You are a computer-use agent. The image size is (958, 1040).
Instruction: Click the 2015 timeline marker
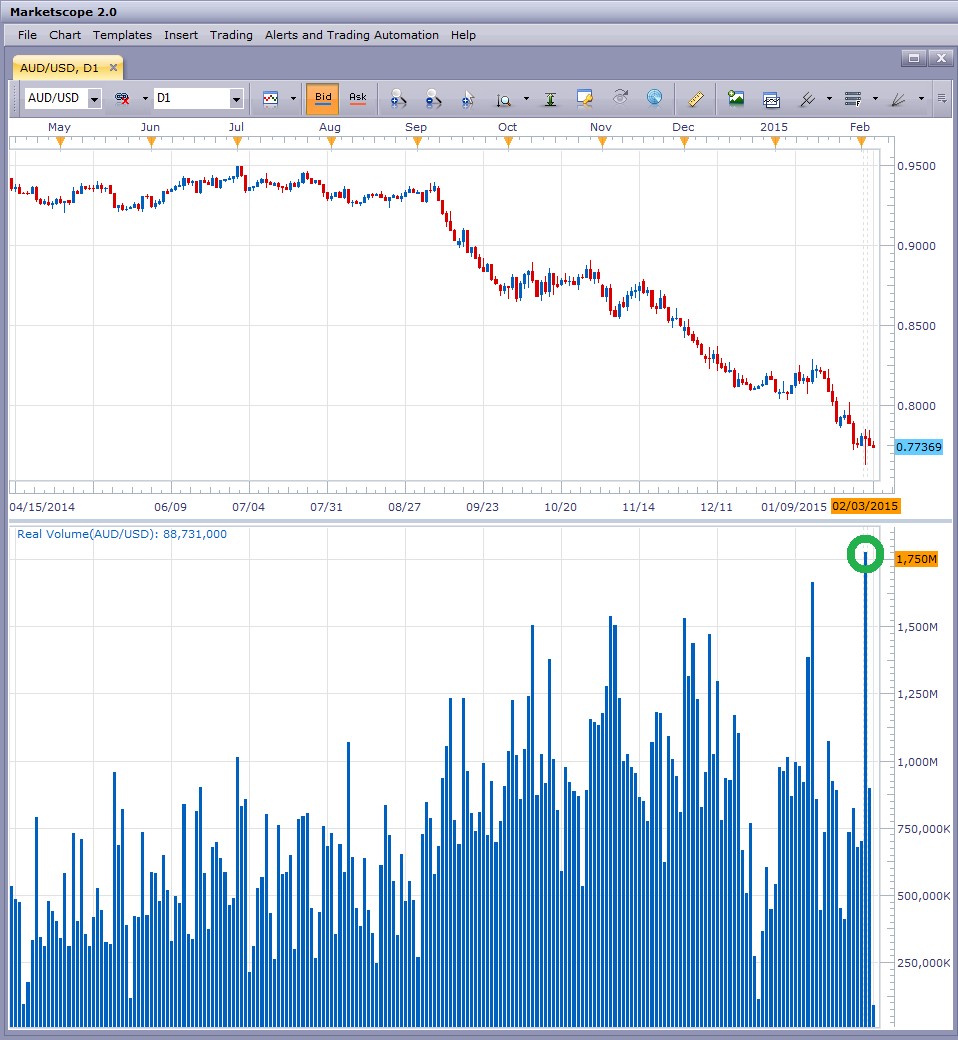click(x=775, y=141)
